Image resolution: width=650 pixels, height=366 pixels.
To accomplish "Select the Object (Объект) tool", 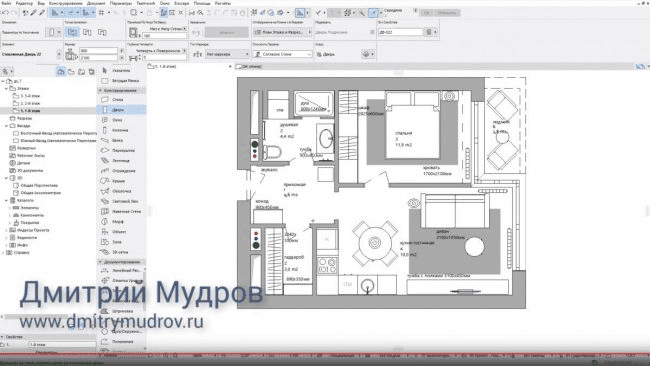I will (x=121, y=232).
